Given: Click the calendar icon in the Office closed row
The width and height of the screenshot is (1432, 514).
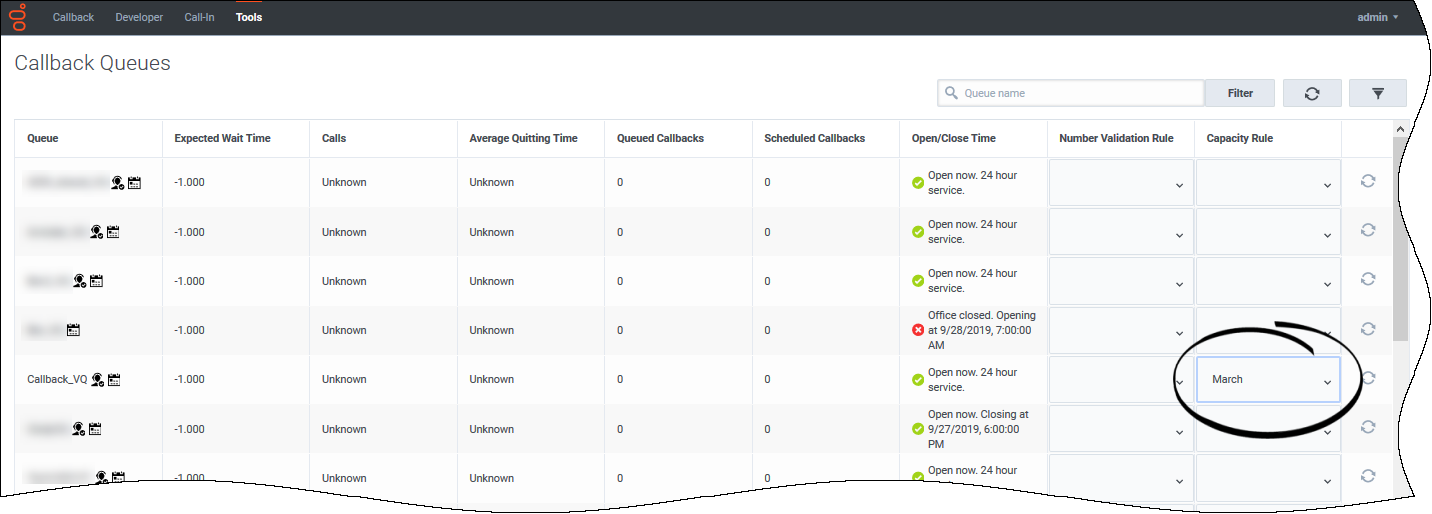Looking at the screenshot, I should coord(73,330).
